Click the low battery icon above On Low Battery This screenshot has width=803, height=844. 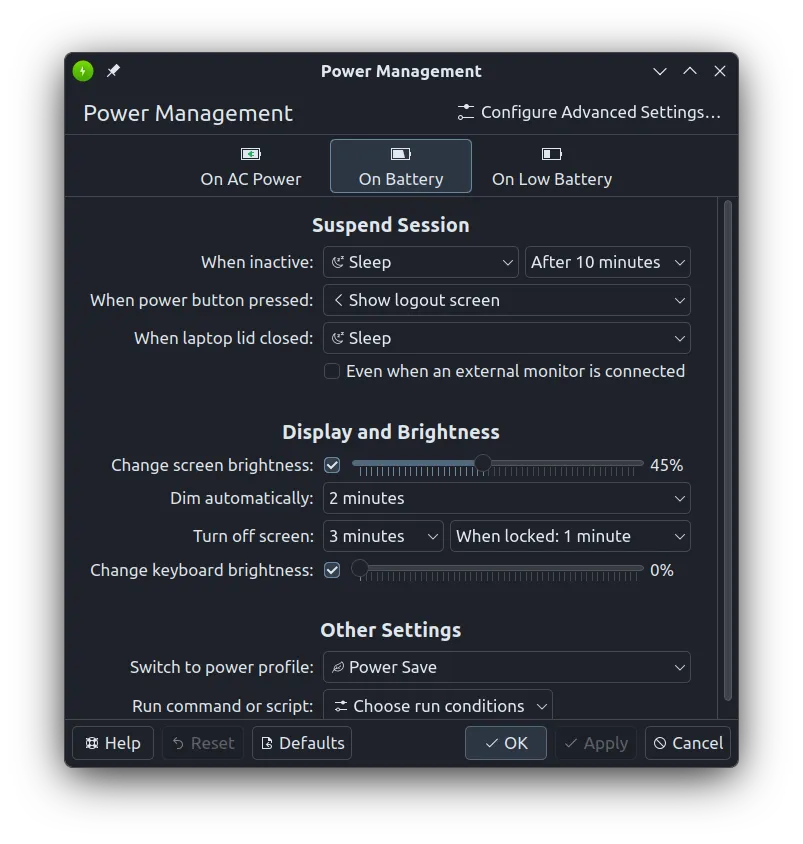tap(552, 154)
